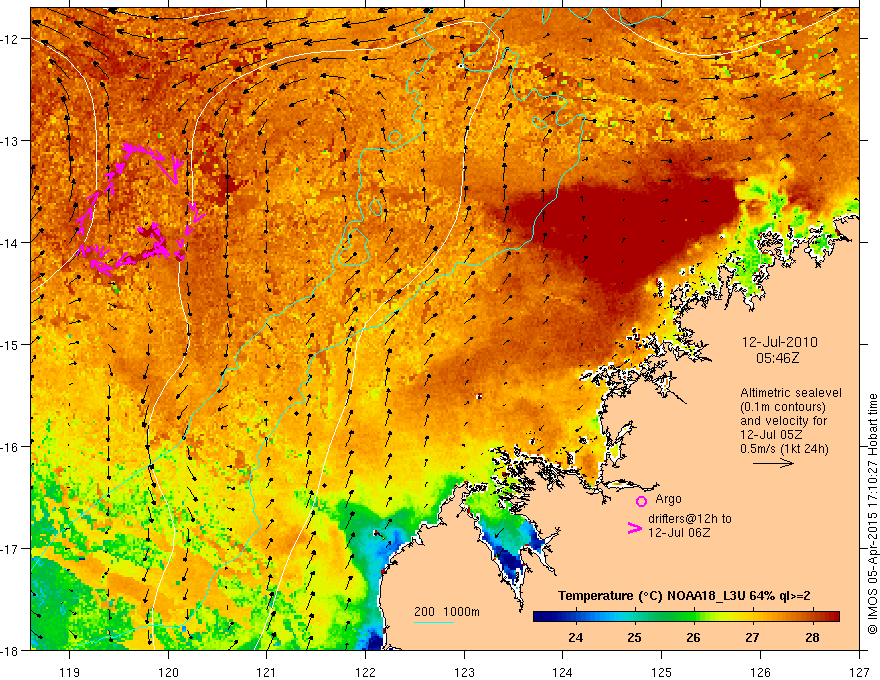Click the magenta Argo circle legend symbol
The height and width of the screenshot is (680, 880).
point(641,501)
